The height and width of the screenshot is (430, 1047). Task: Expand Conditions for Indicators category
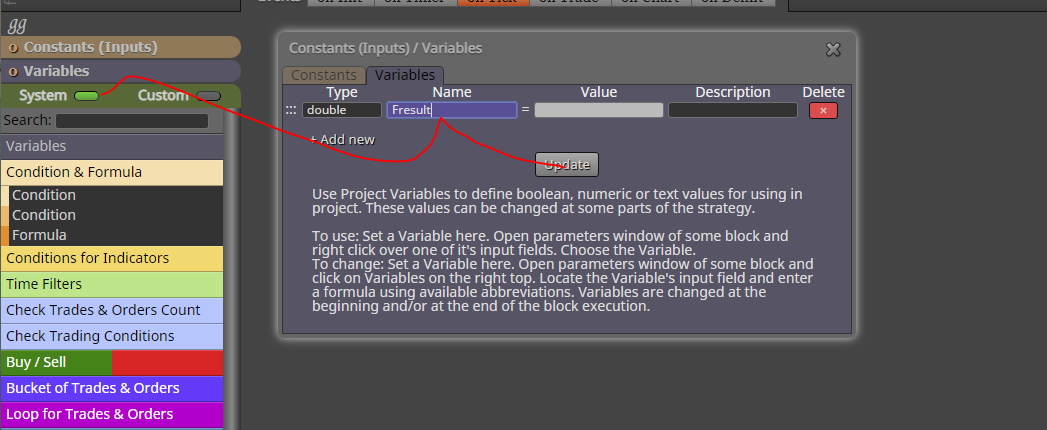[112, 258]
